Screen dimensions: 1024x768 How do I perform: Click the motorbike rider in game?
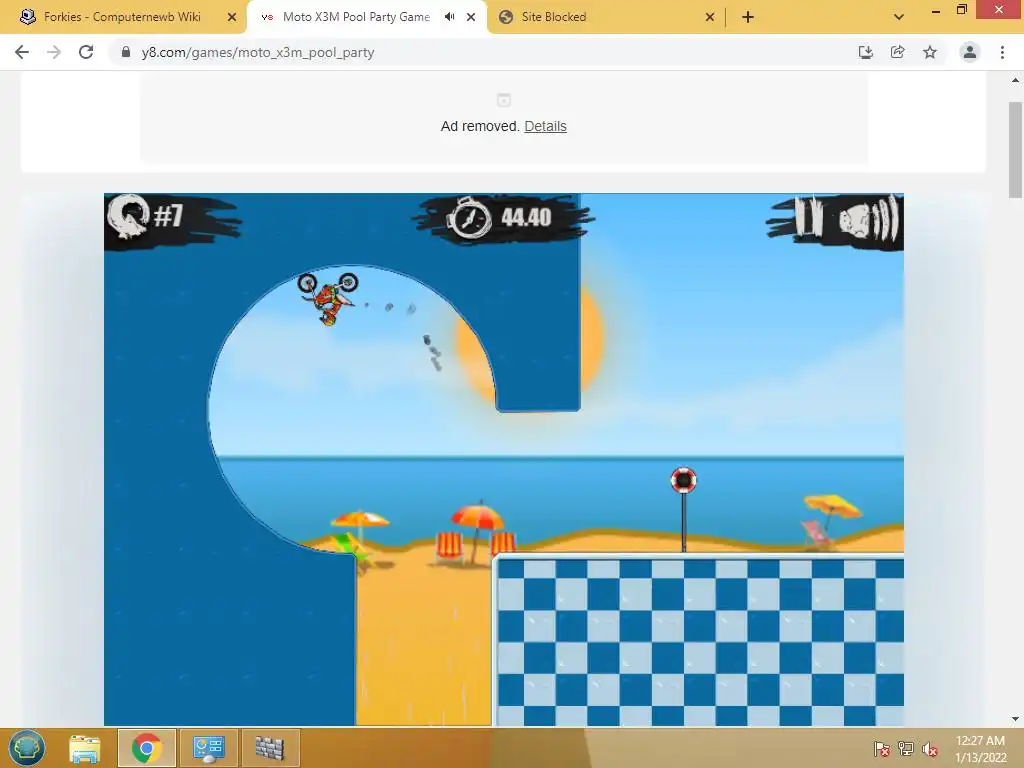coord(329,298)
